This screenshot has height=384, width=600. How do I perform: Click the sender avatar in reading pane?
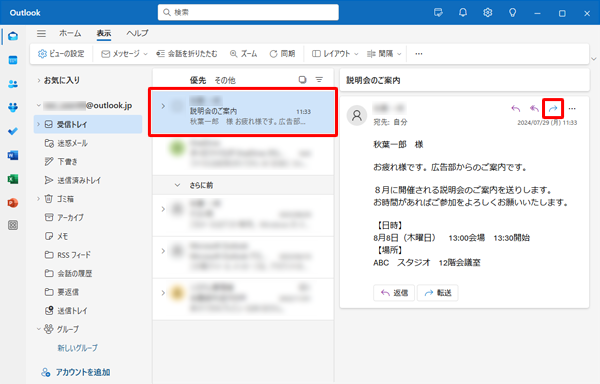[x=357, y=115]
